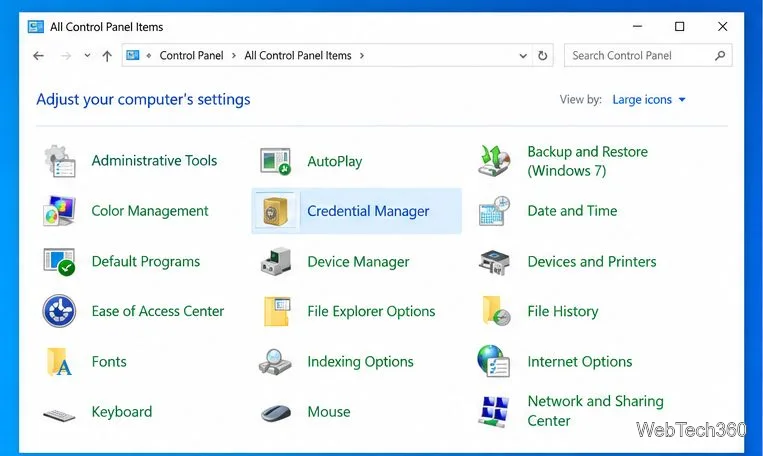Open the Administrative Tools icon

[x=59, y=161]
